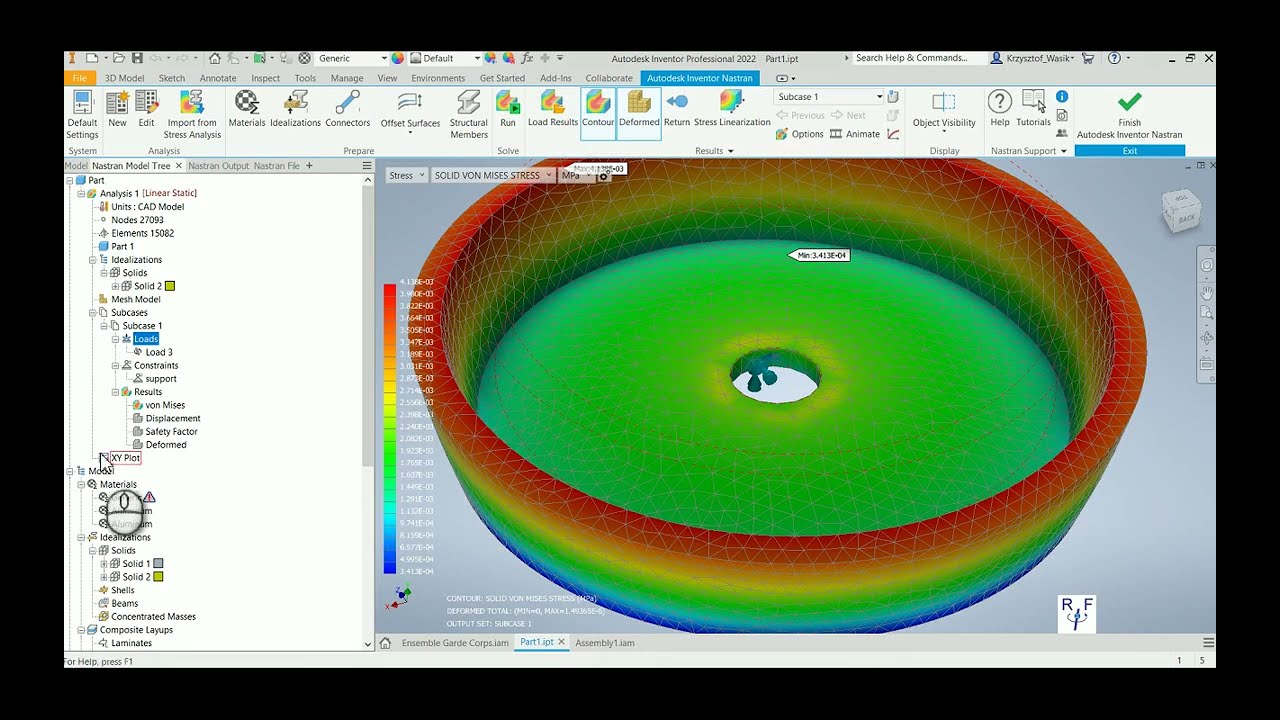Image resolution: width=1280 pixels, height=720 pixels.
Task: Select Safety Factor result in tree
Action: (x=172, y=432)
